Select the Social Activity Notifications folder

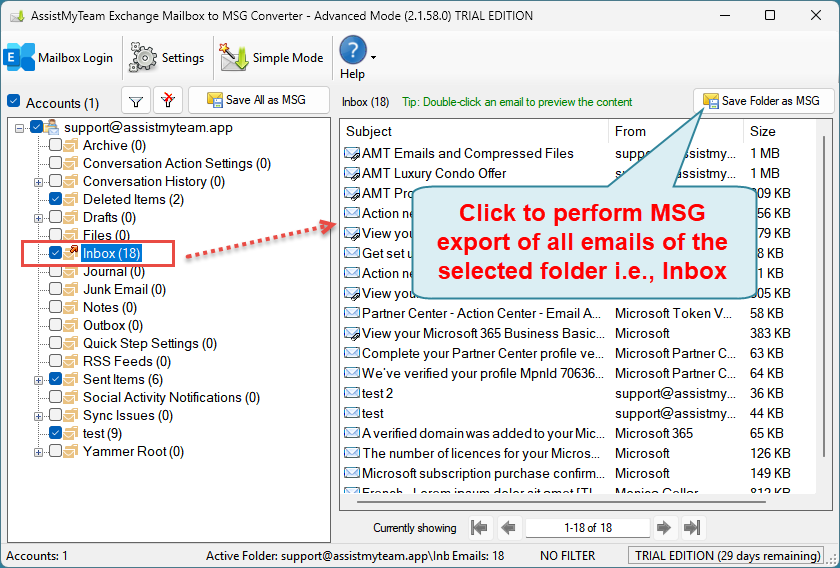pyautogui.click(x=171, y=397)
